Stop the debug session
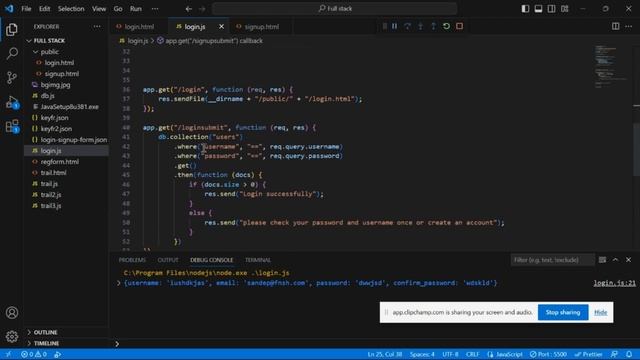The image size is (640, 360). tap(460, 26)
